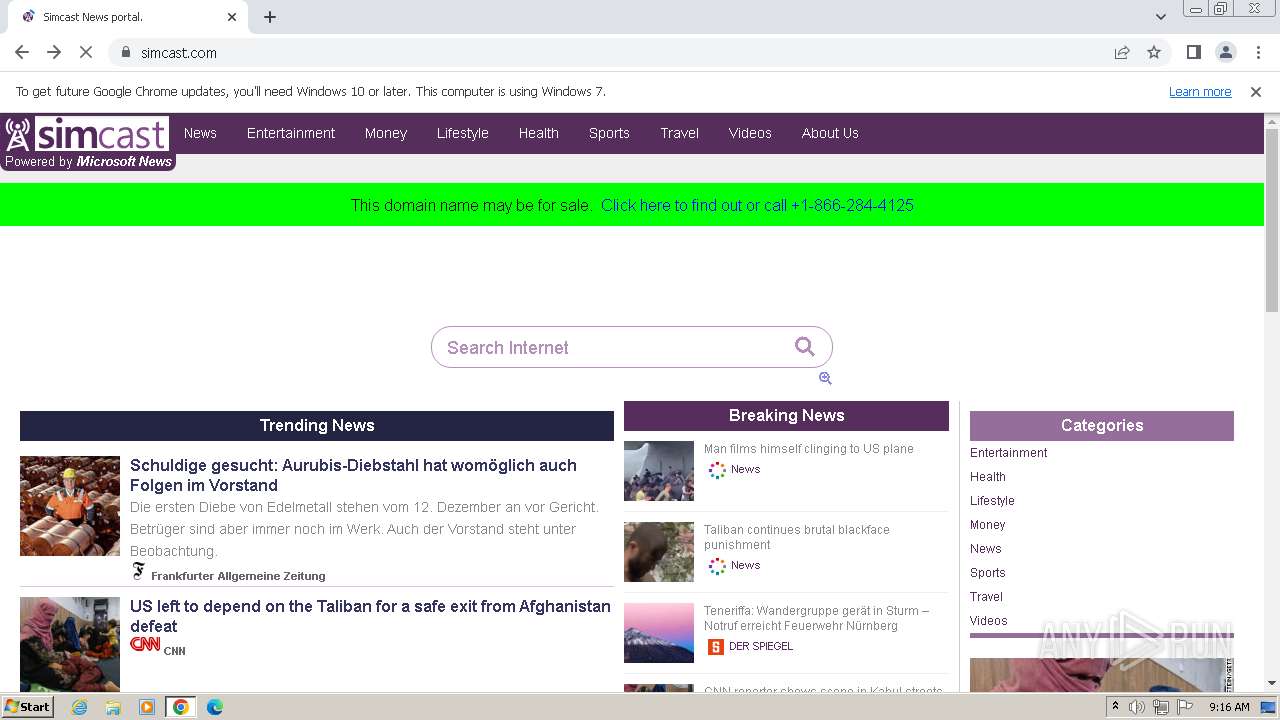Launch Internet Explorer from taskbar
Image resolution: width=1280 pixels, height=720 pixels.
point(80,707)
